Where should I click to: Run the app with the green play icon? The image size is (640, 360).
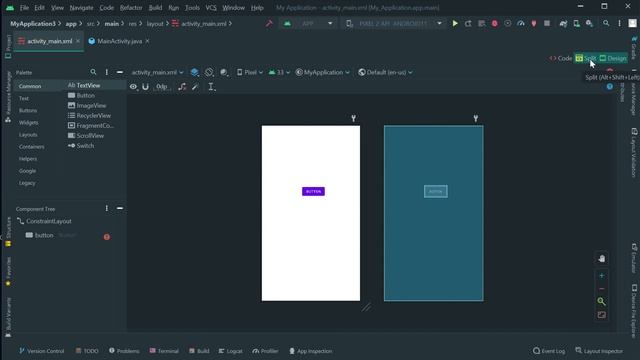coord(455,24)
